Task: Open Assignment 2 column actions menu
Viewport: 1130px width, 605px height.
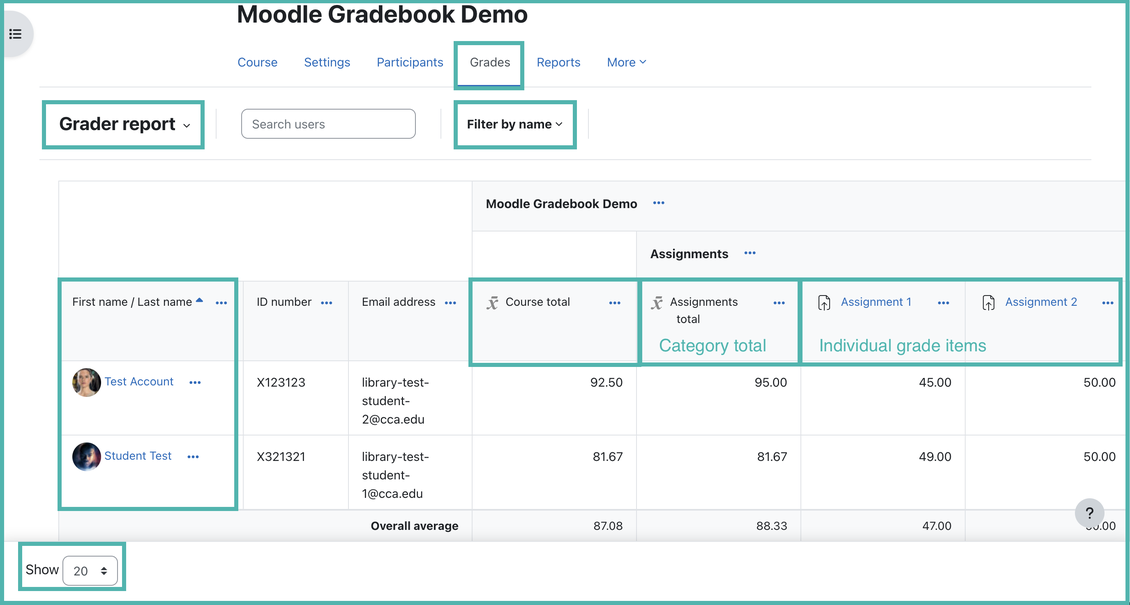Action: point(1108,303)
